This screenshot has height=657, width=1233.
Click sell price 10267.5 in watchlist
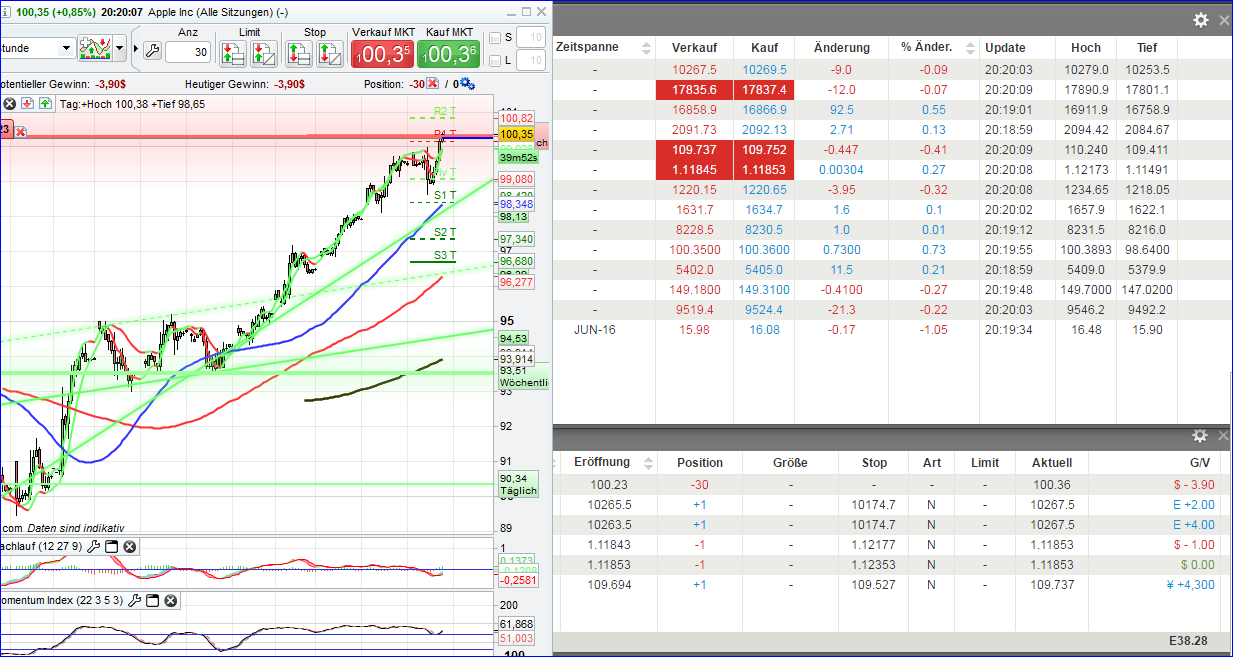694,70
